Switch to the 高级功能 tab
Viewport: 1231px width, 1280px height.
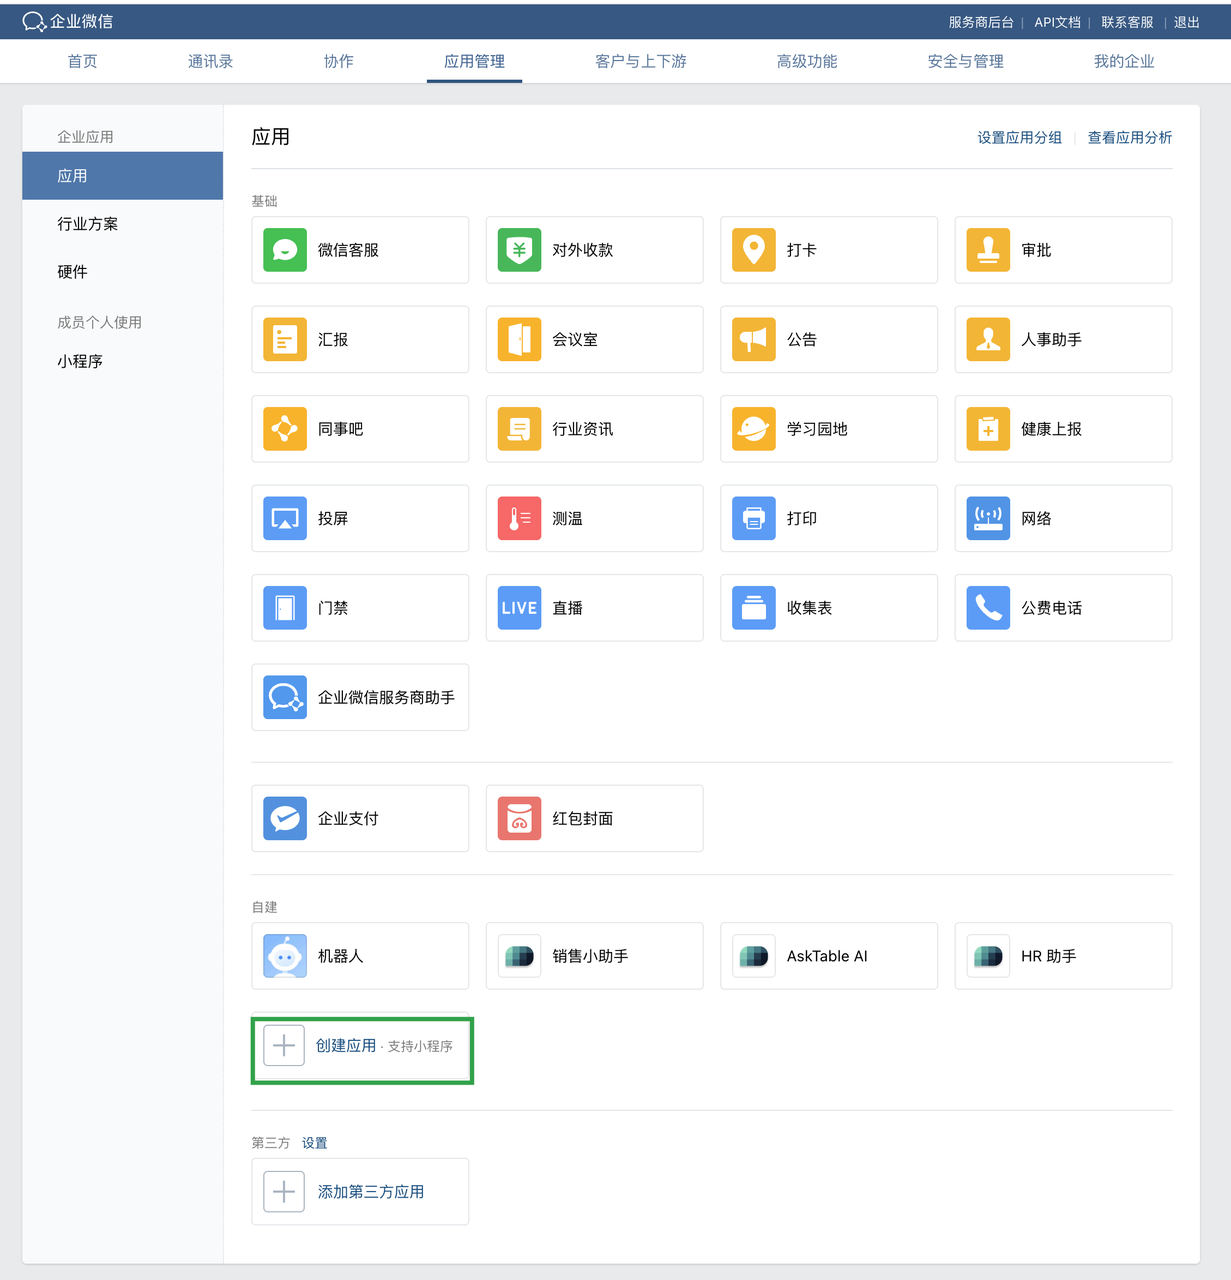click(807, 61)
